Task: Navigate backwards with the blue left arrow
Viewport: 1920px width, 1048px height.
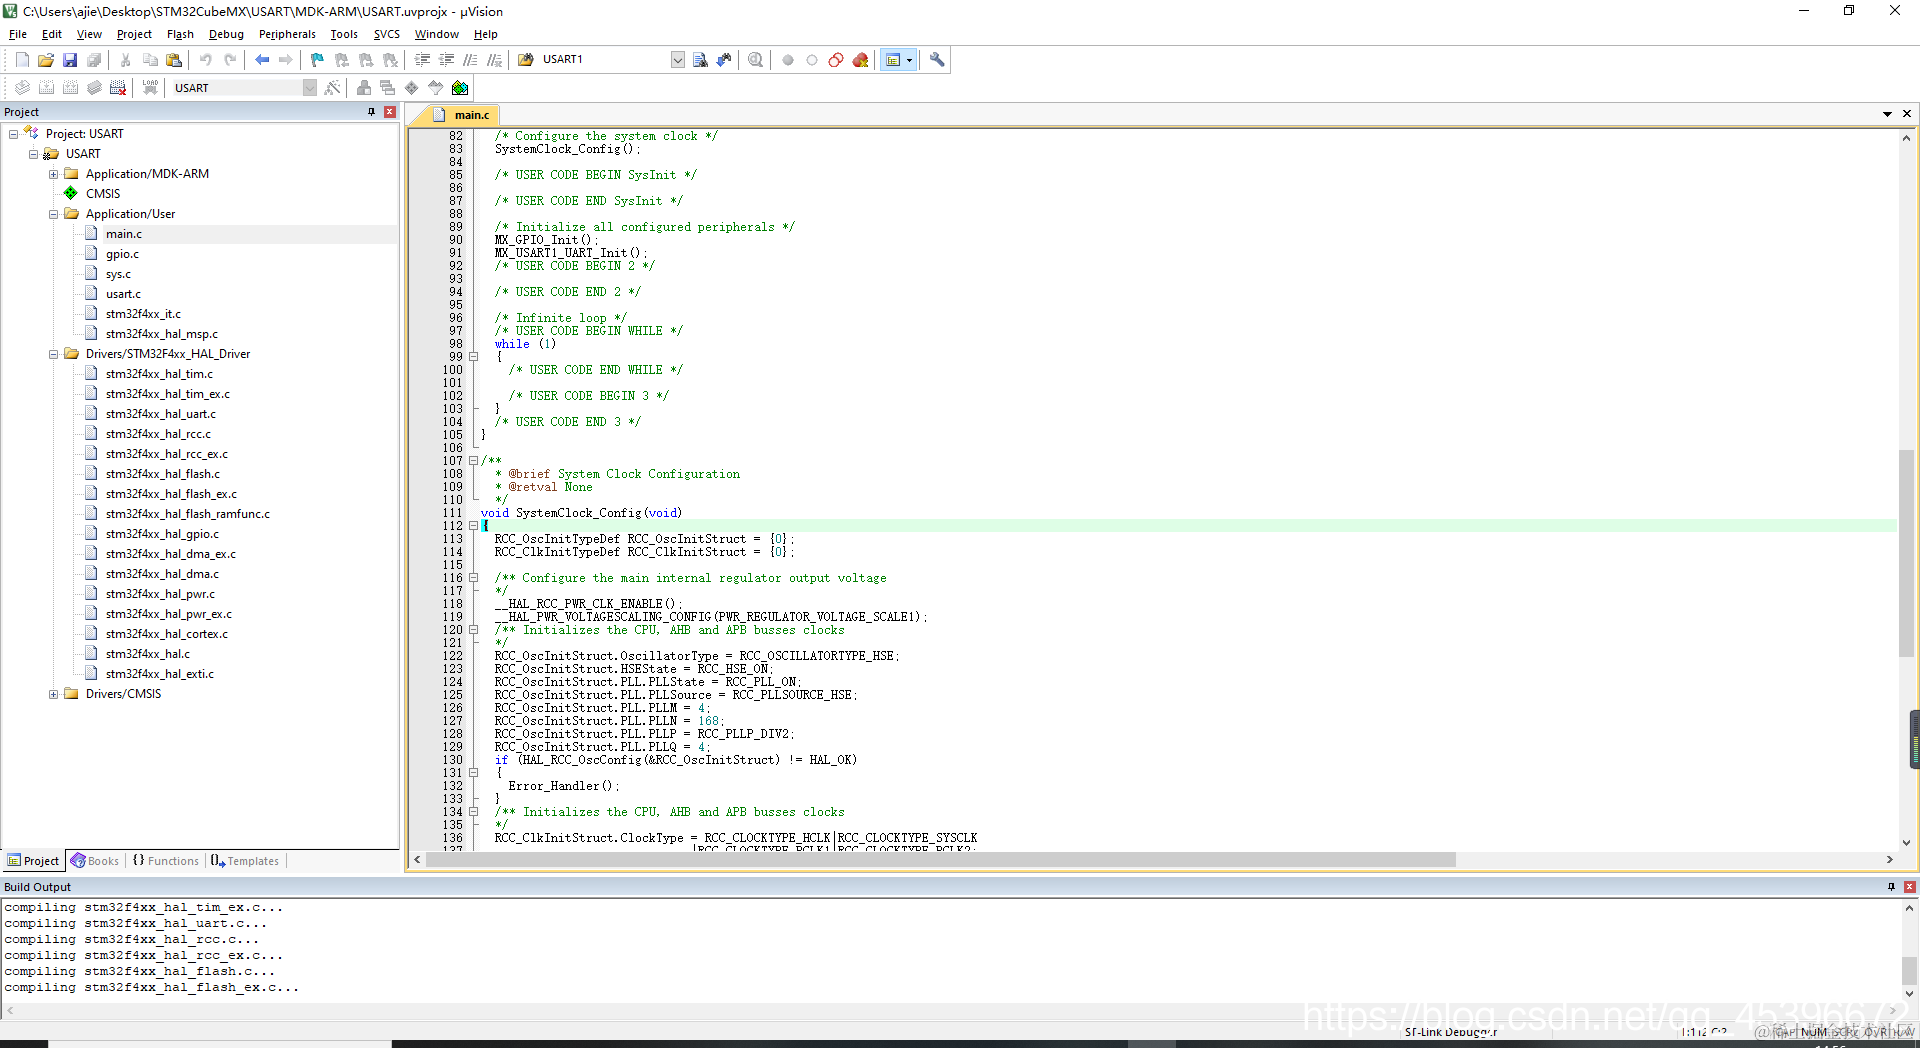Action: click(262, 60)
